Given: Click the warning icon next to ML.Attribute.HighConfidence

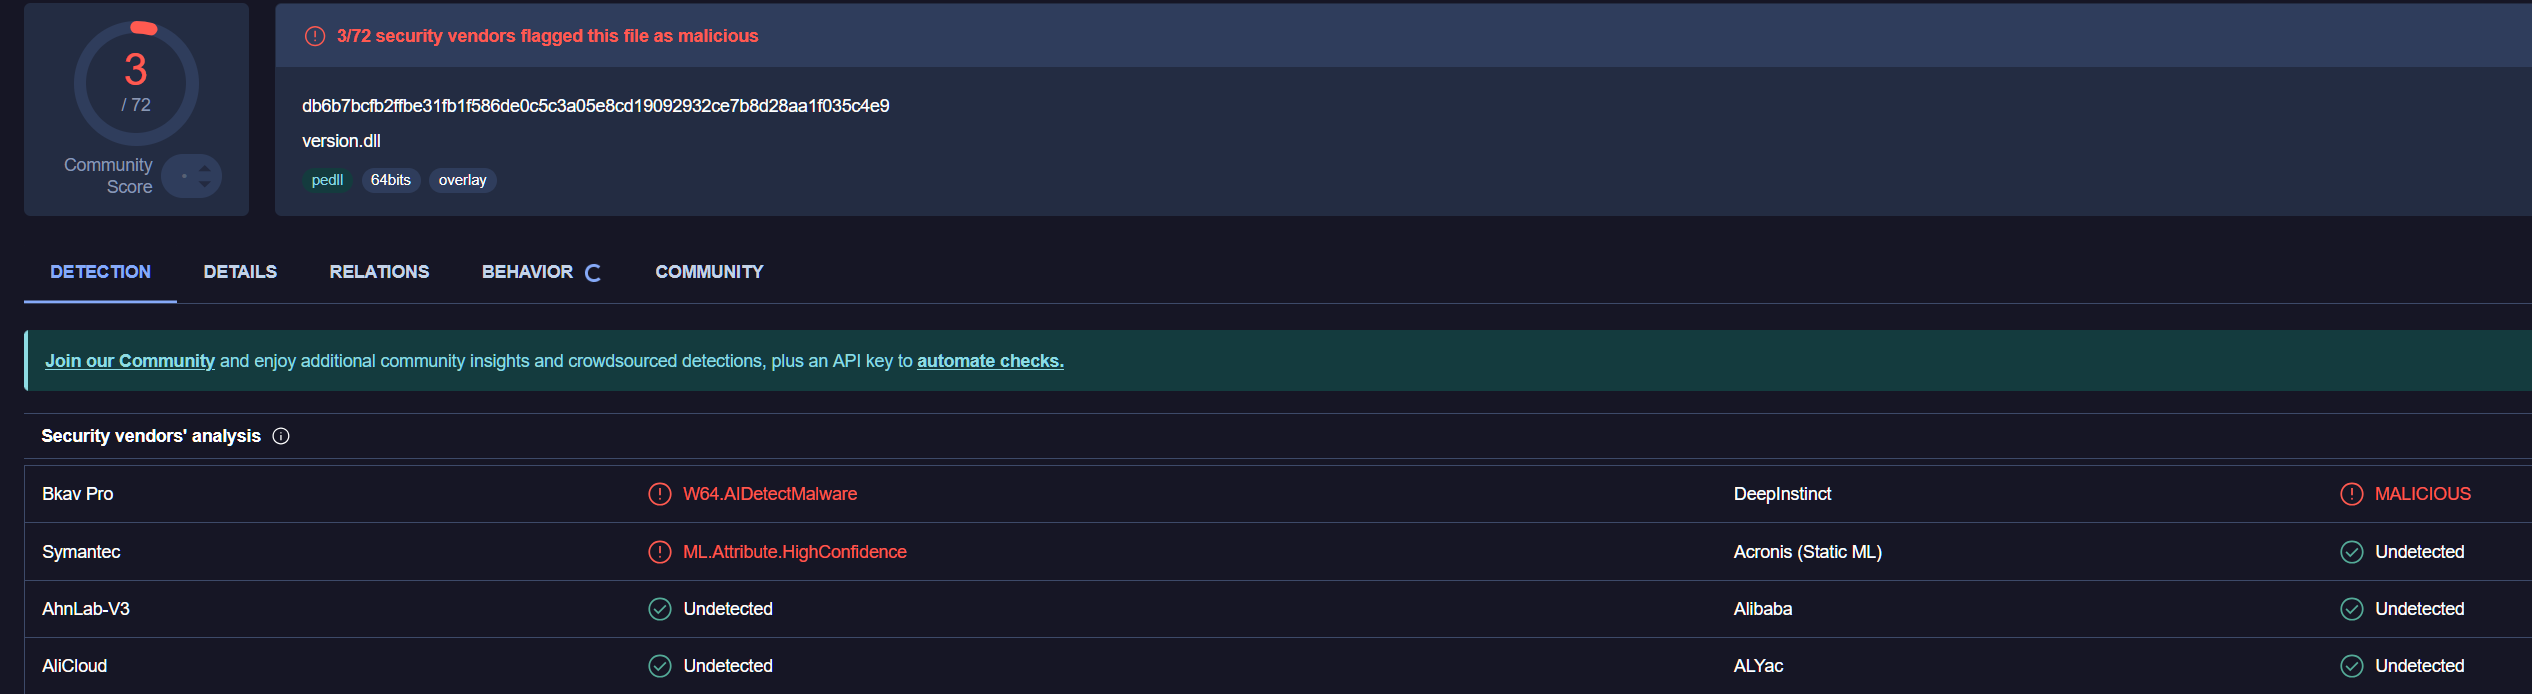Looking at the screenshot, I should point(660,552).
